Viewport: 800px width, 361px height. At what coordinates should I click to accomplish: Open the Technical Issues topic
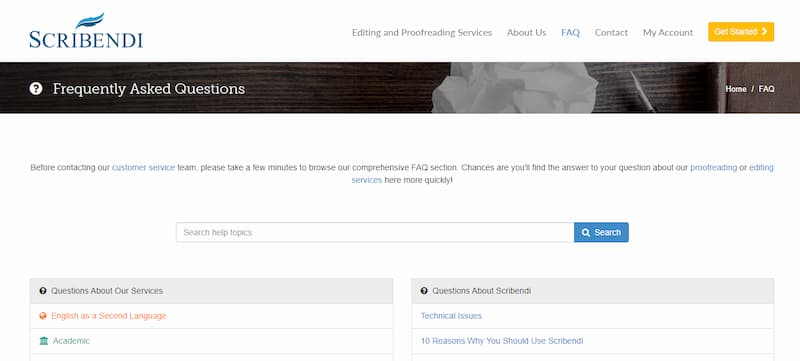pos(451,316)
